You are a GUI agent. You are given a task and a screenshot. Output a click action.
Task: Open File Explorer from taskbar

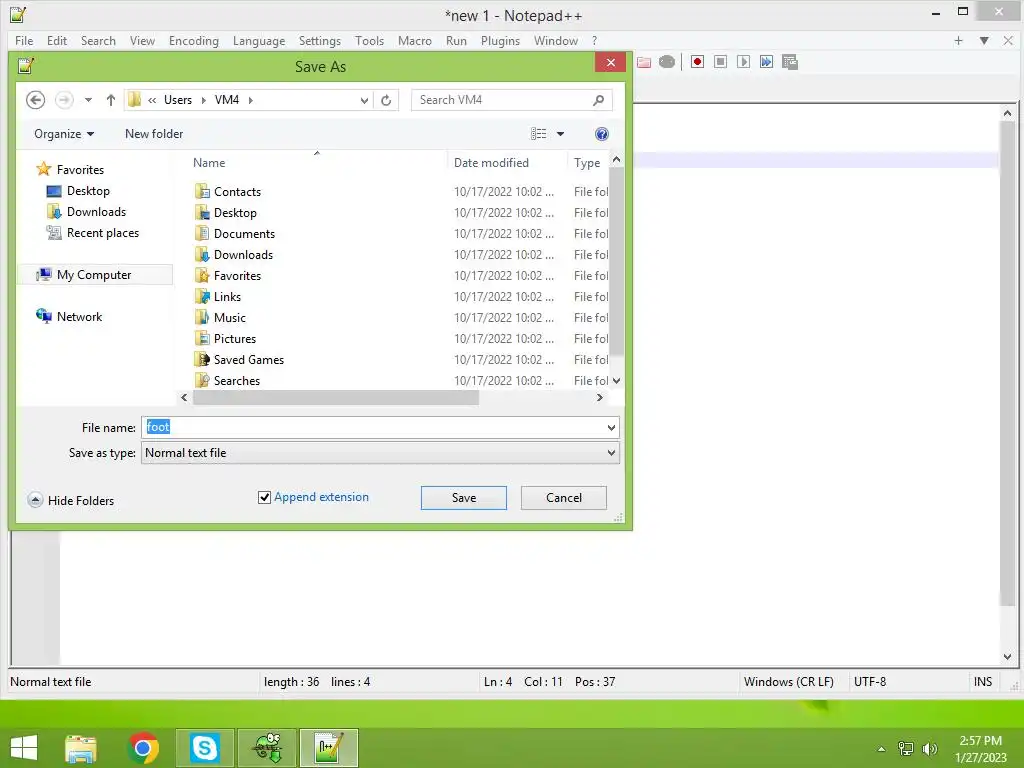[81, 748]
